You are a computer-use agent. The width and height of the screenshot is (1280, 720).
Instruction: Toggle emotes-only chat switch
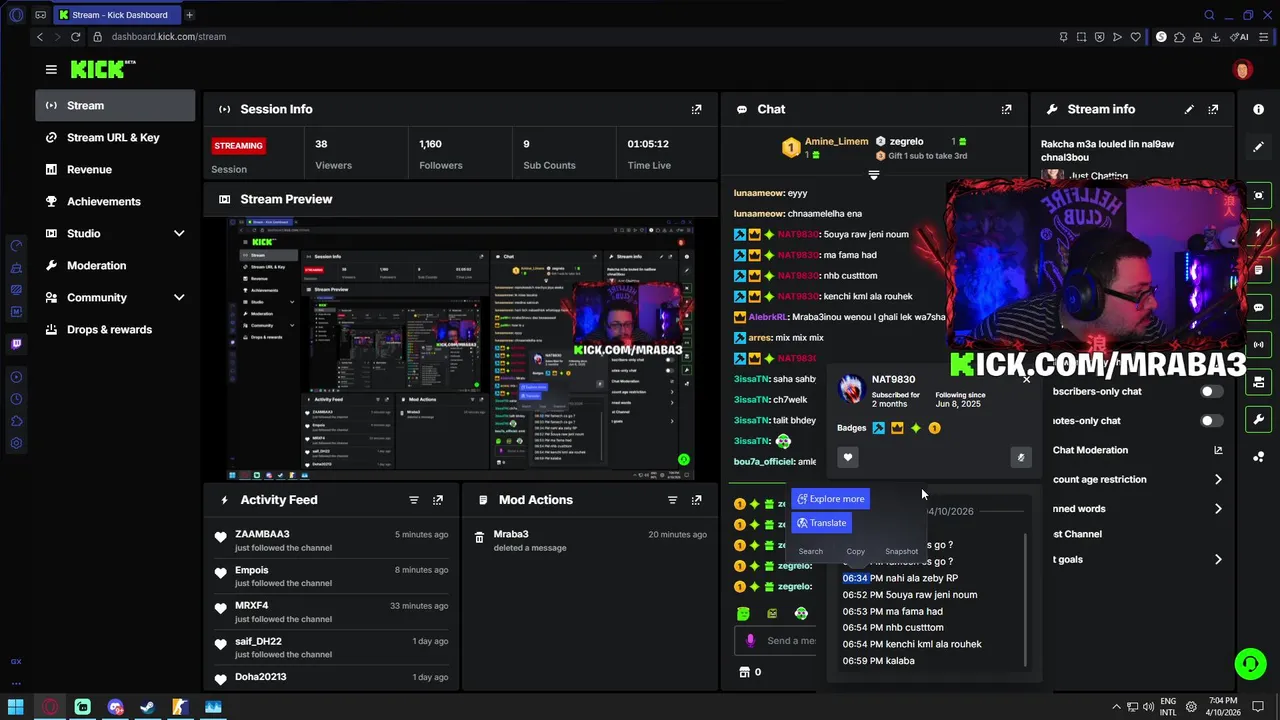pyautogui.click(x=1211, y=421)
